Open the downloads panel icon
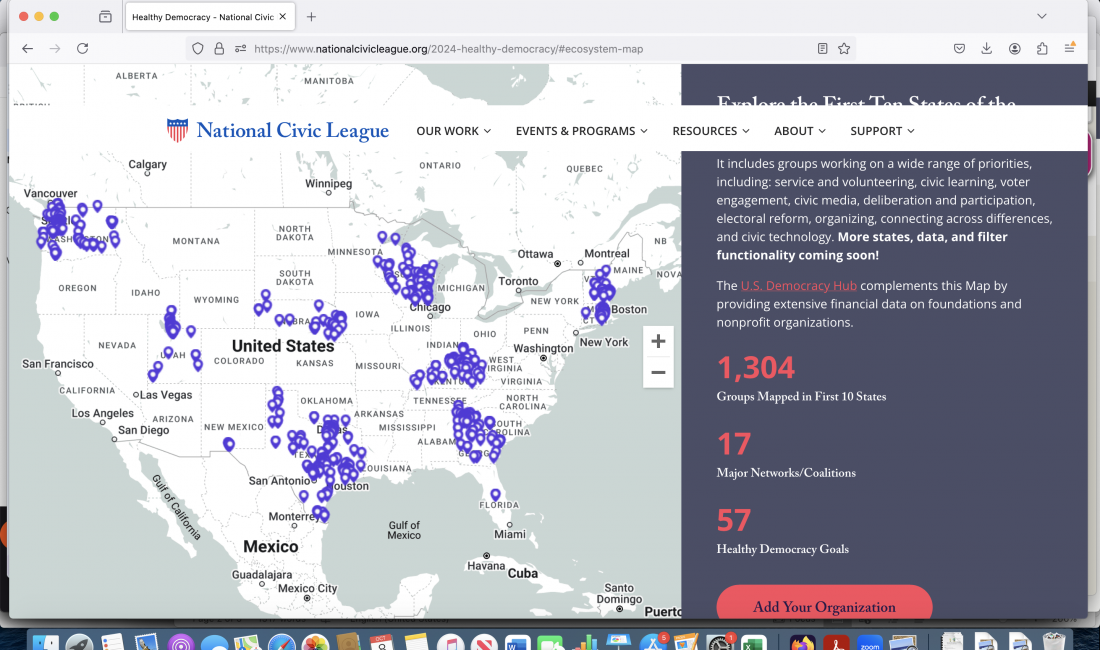Viewport: 1100px width, 650px height. click(986, 48)
